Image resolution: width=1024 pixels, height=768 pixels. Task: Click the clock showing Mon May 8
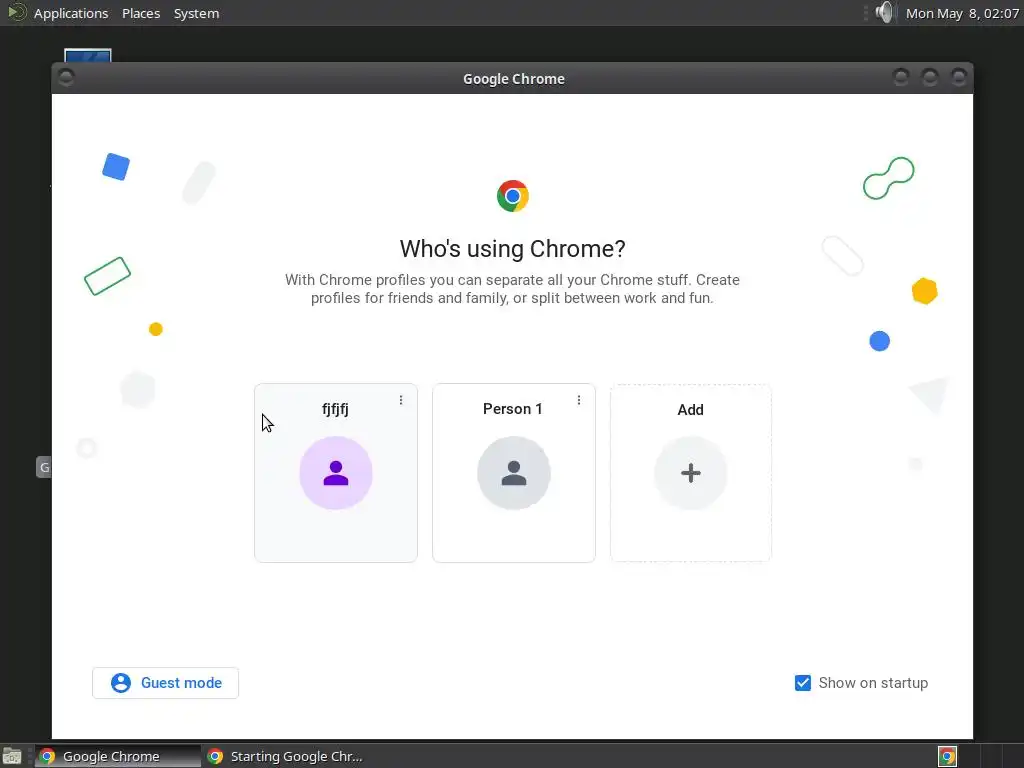[x=962, y=13]
